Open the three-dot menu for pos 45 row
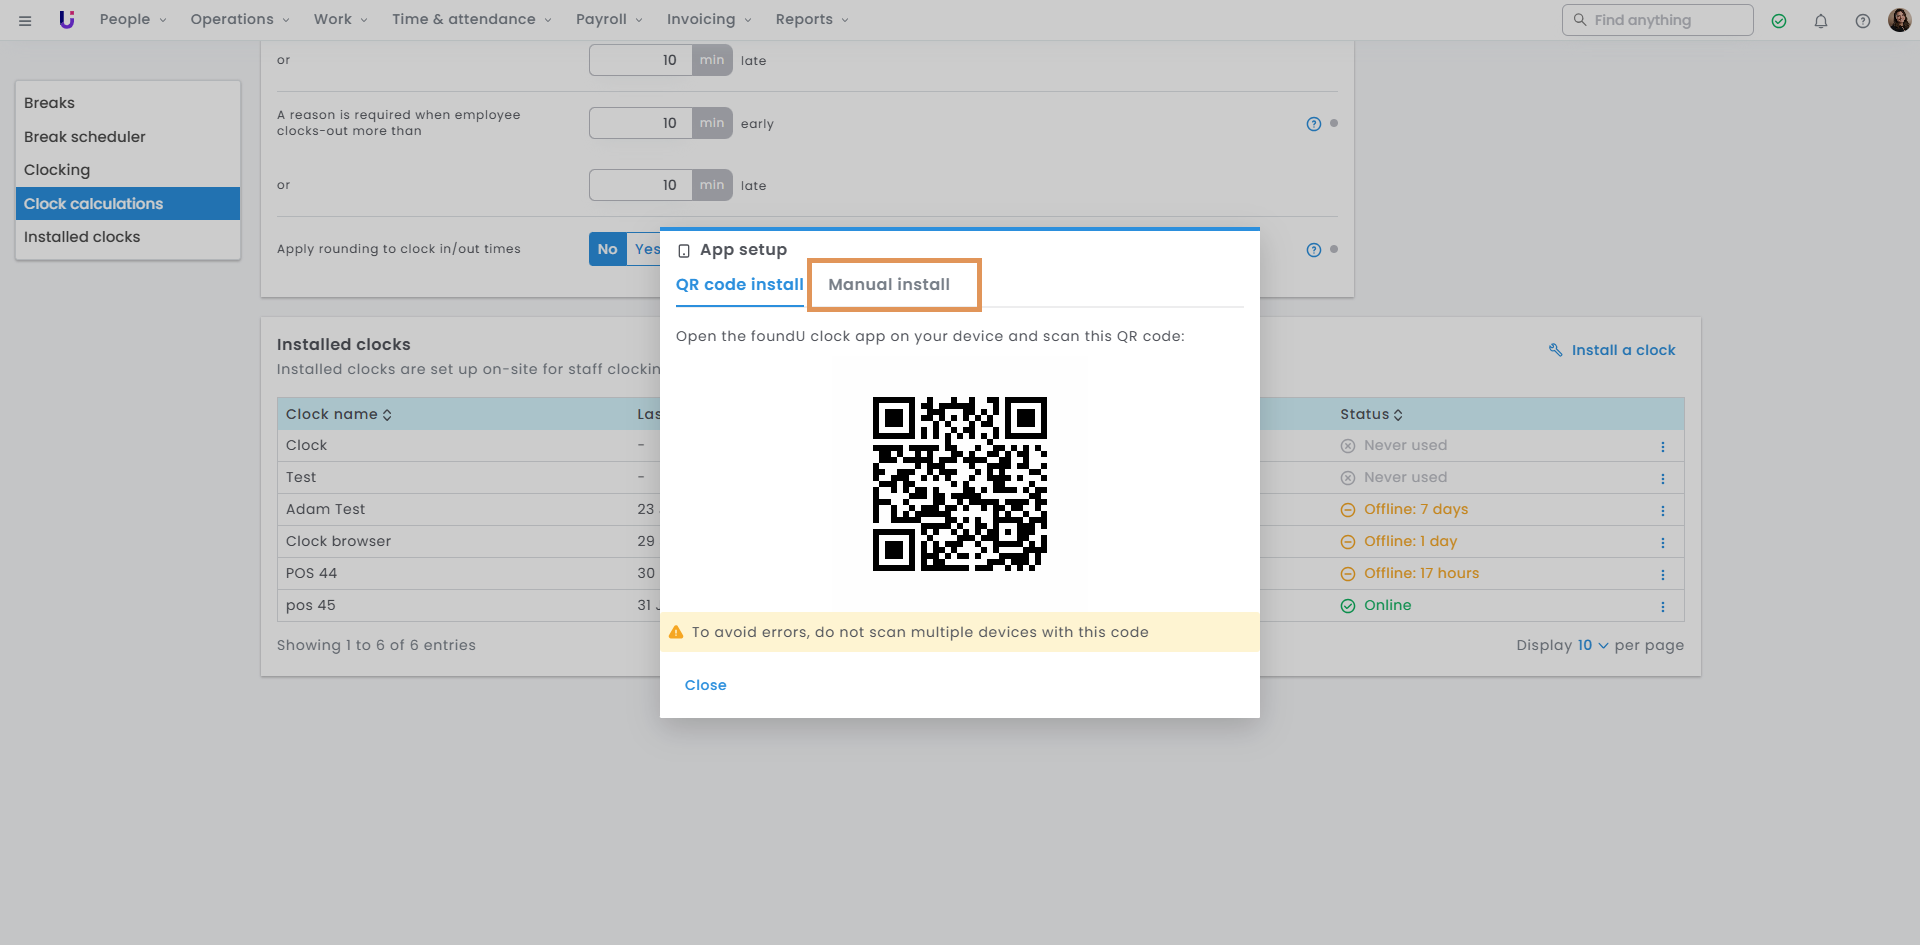This screenshot has height=945, width=1920. pos(1663,607)
